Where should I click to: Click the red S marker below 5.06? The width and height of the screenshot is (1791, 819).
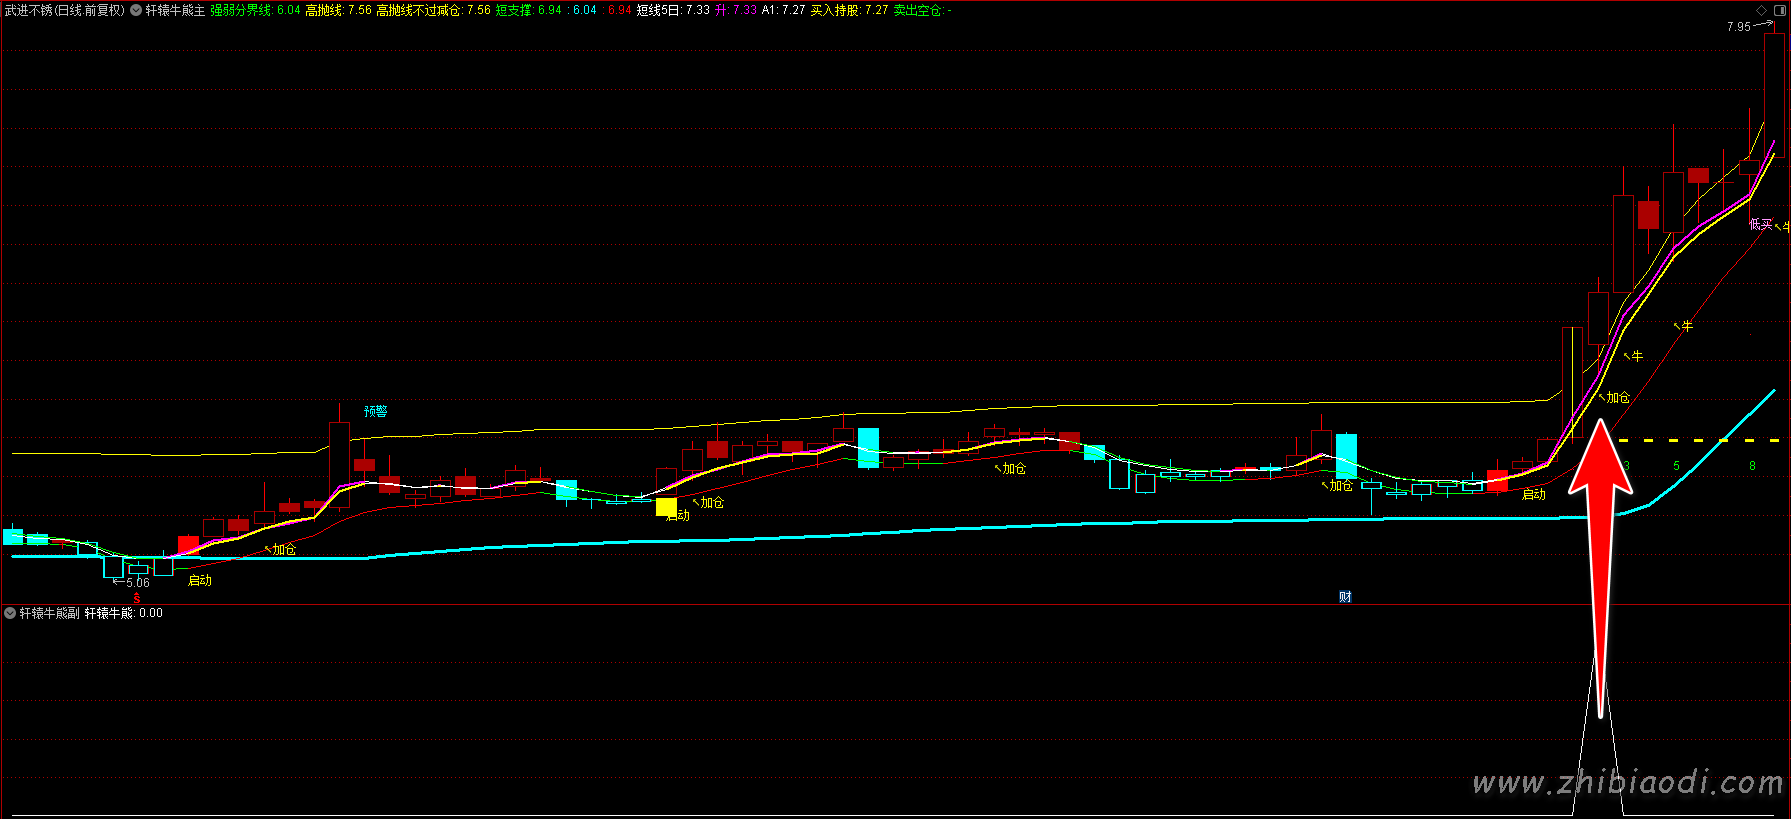(x=137, y=598)
